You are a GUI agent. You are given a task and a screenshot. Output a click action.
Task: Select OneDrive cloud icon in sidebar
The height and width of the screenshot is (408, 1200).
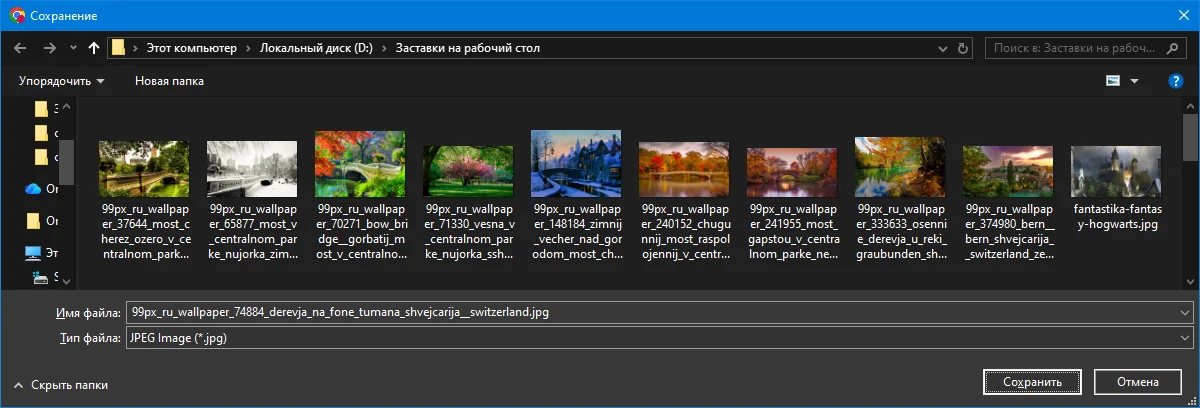[33, 188]
